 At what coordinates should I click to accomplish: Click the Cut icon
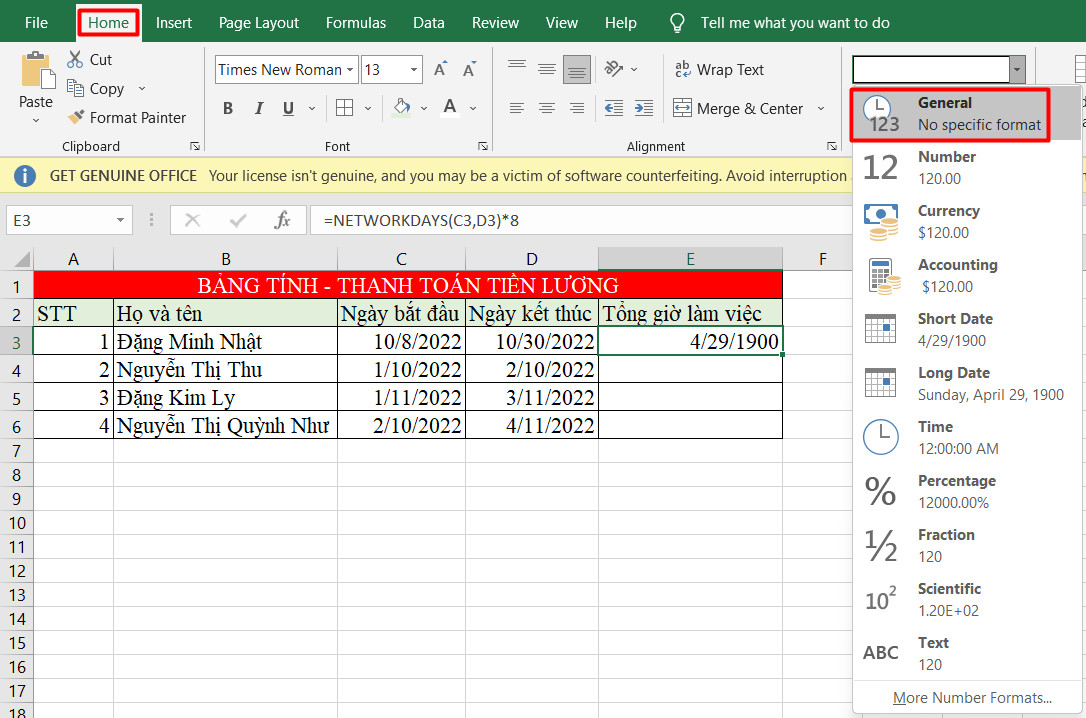click(75, 59)
